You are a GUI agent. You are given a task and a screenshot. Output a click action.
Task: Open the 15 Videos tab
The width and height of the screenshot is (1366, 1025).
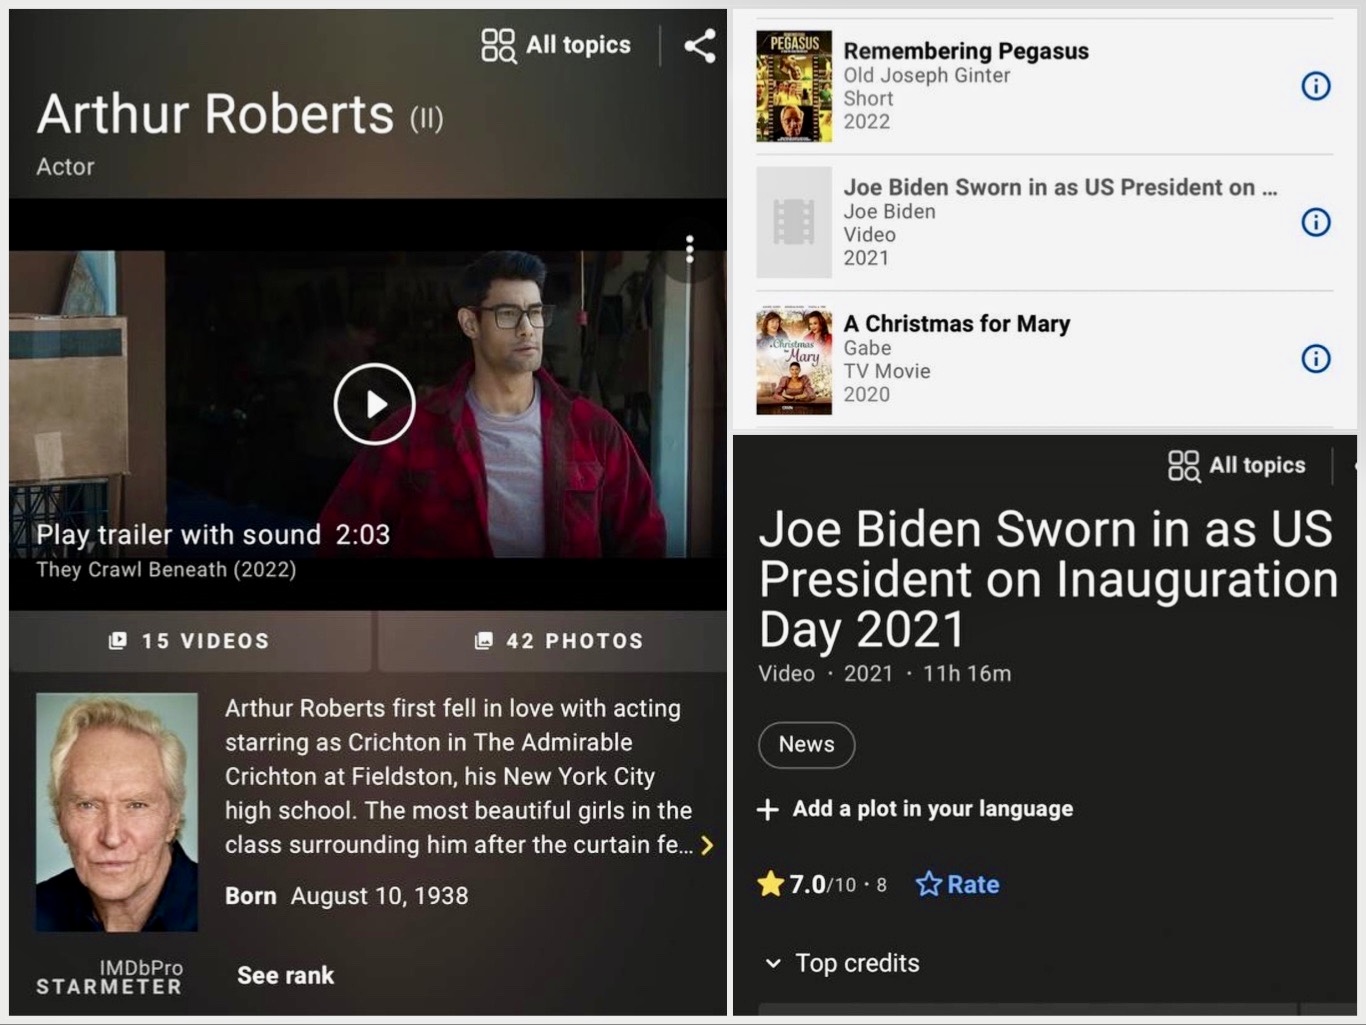pos(190,641)
